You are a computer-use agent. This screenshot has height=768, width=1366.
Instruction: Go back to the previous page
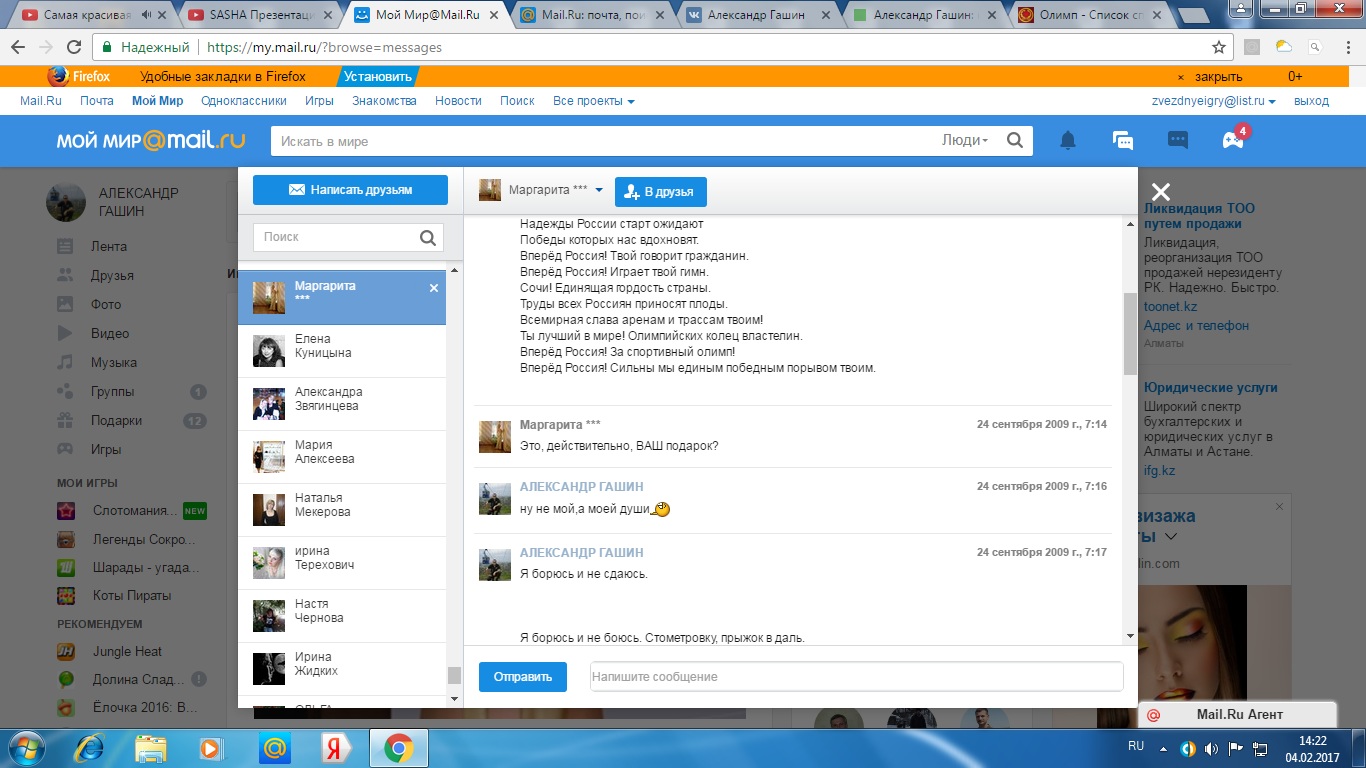[19, 47]
